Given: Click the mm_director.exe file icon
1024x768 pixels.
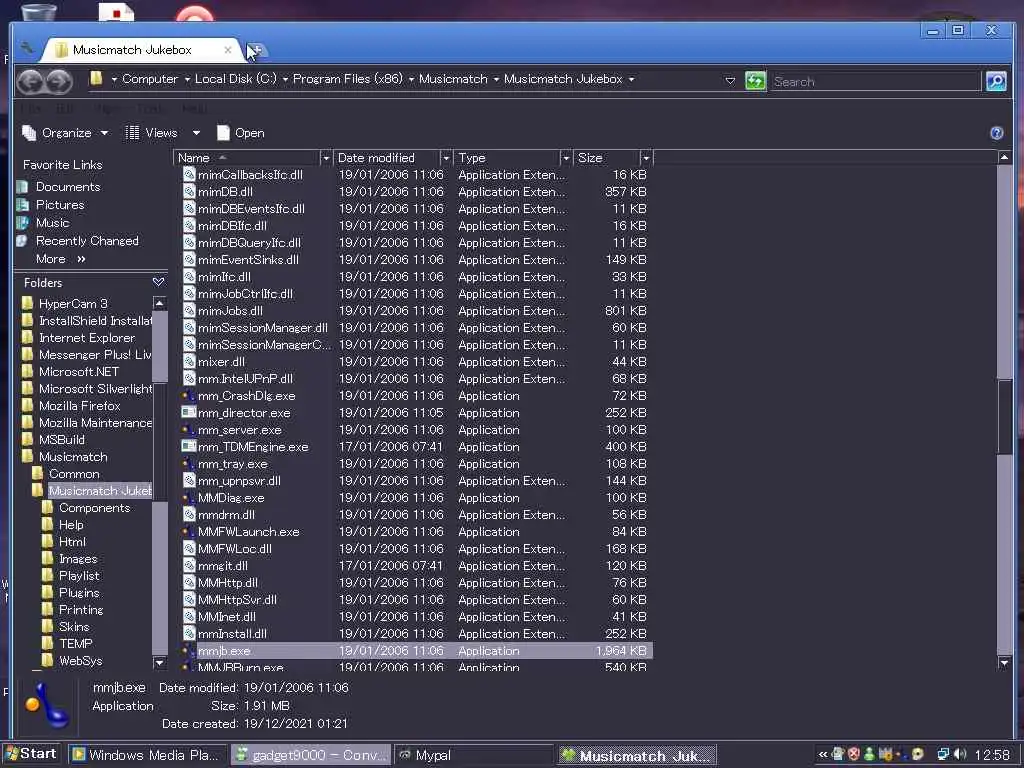Looking at the screenshot, I should coord(189,412).
